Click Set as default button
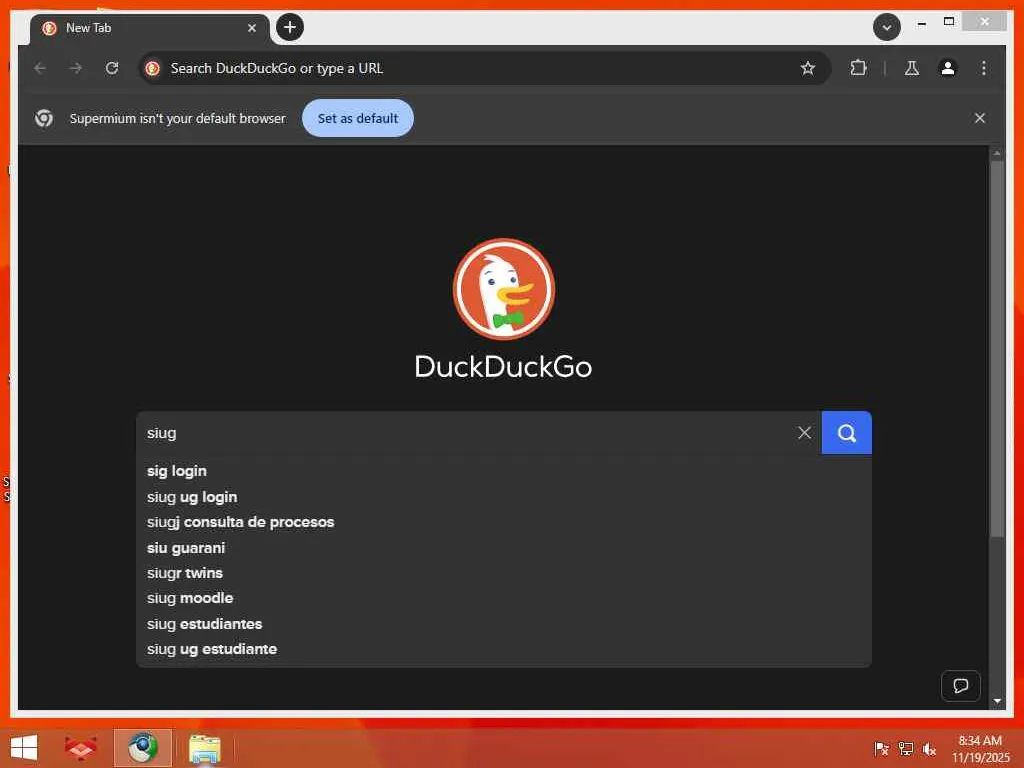1024x768 pixels. pyautogui.click(x=358, y=118)
